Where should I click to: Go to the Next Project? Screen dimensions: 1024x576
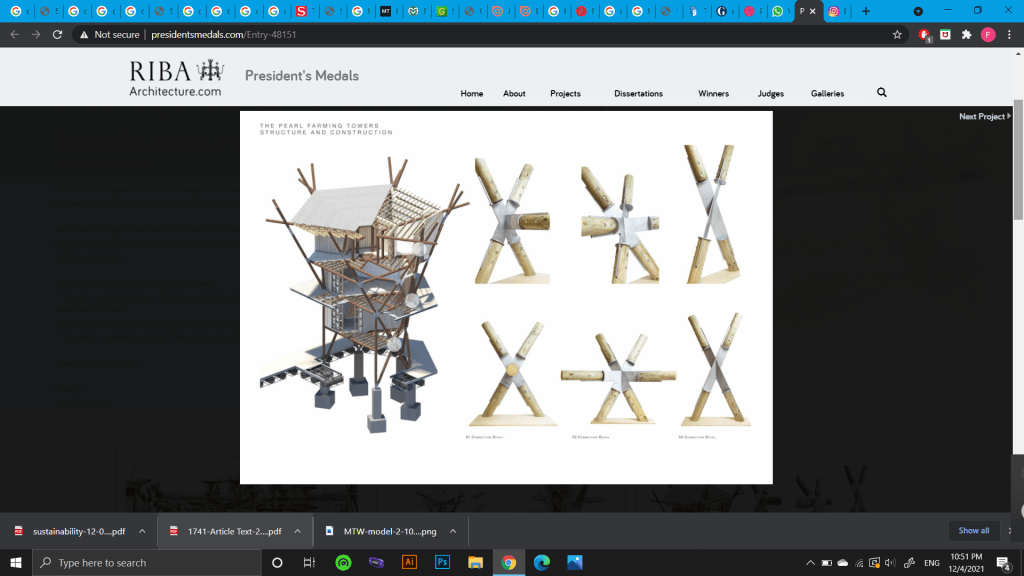tap(984, 117)
